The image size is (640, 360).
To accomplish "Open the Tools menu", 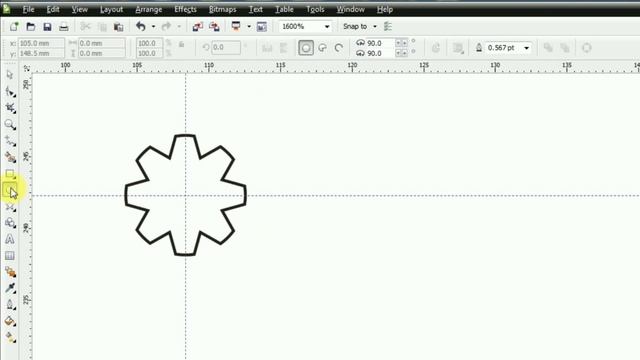I will [315, 9].
